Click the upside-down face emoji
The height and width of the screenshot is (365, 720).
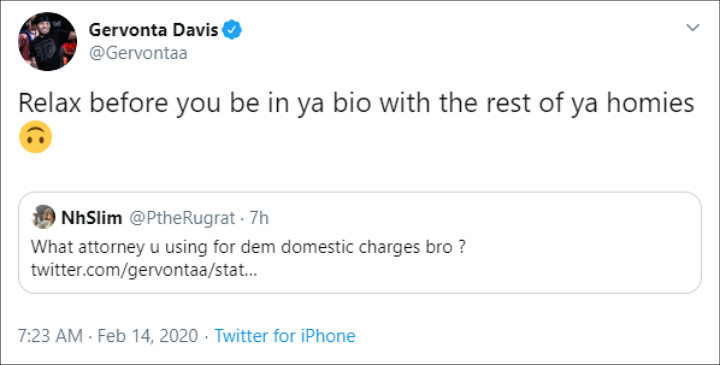coord(35,137)
